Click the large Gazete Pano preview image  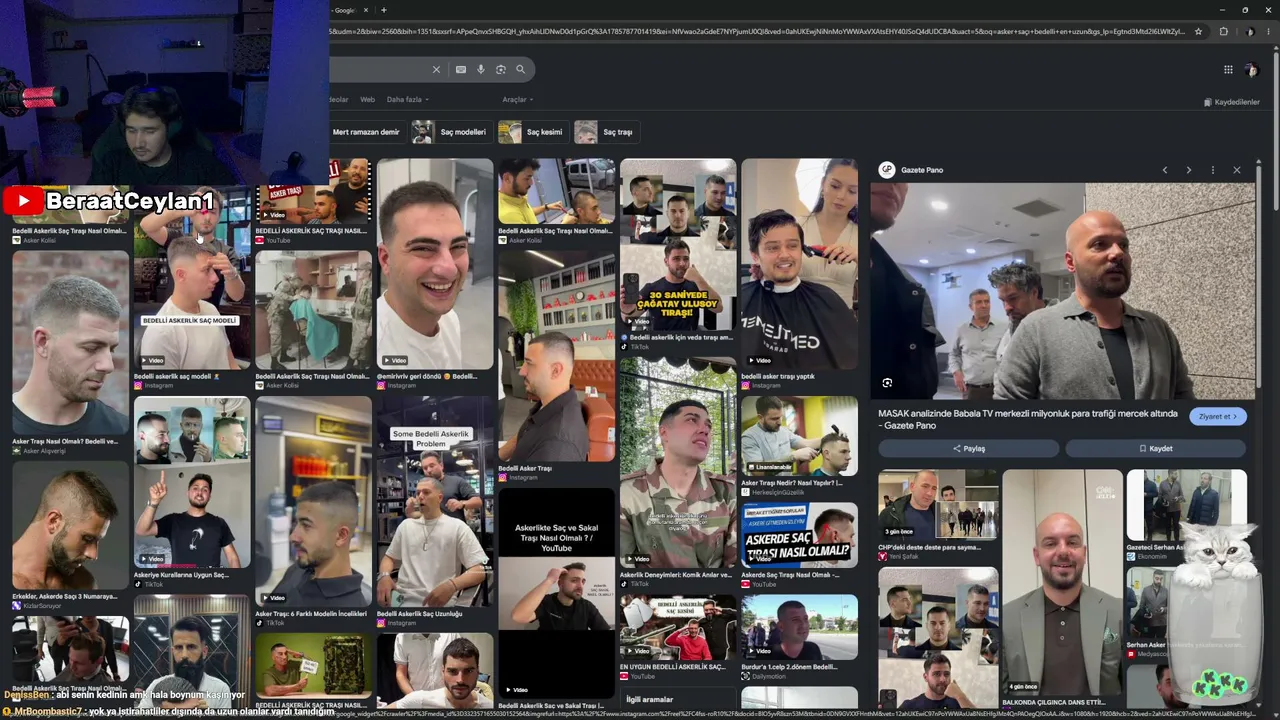[x=1062, y=291]
